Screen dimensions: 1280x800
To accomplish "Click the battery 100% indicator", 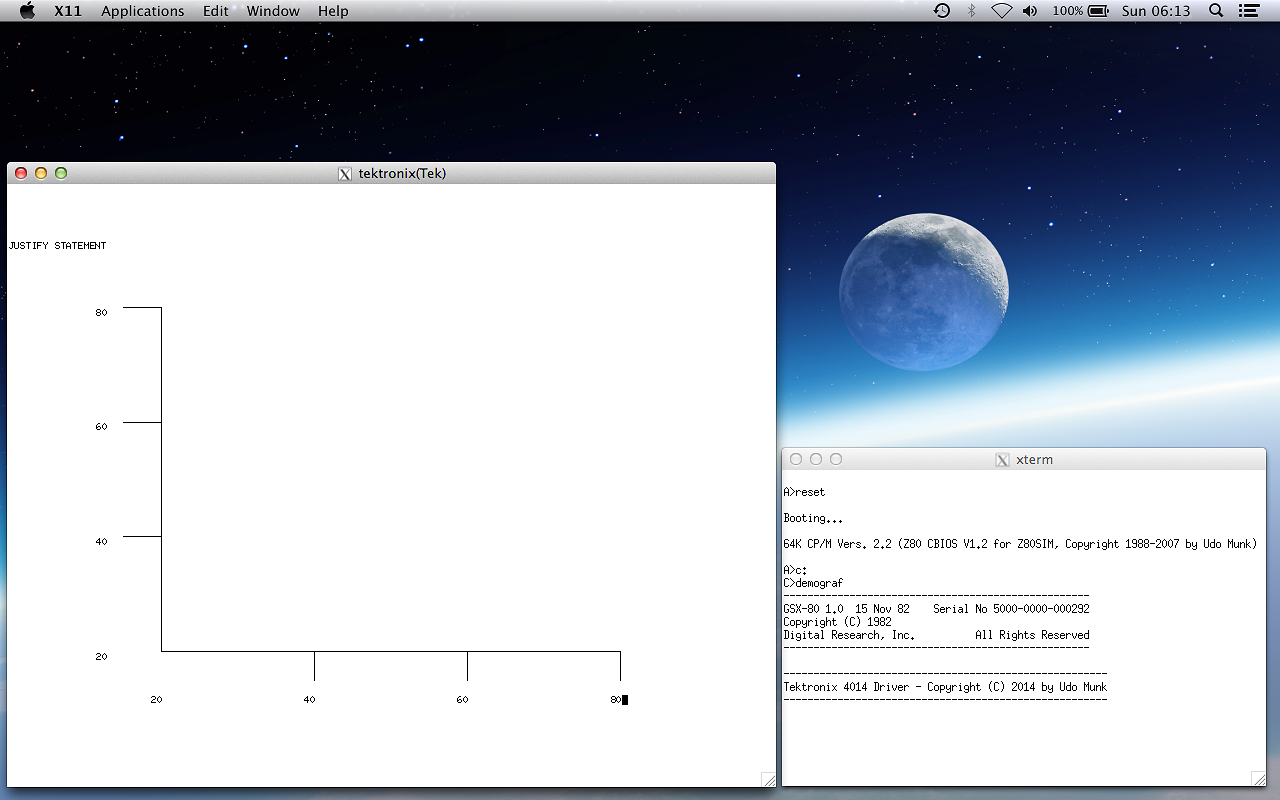I will coord(1080,11).
